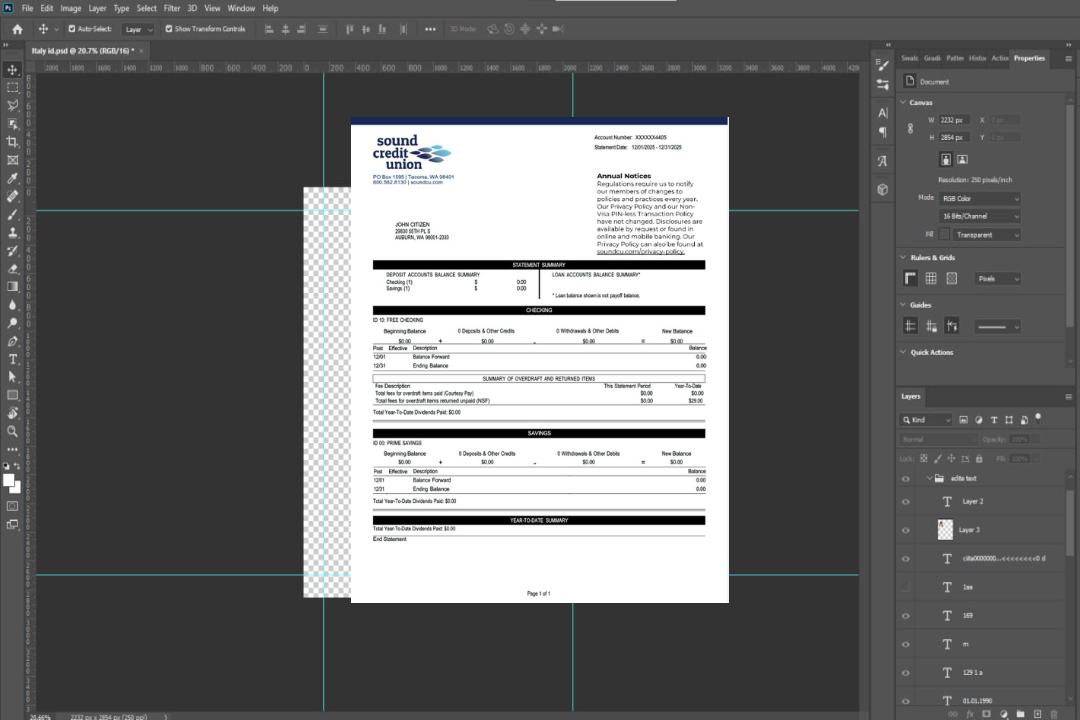Viewport: 1080px width, 720px height.
Task: Open the Image menu
Action: pyautogui.click(x=70, y=8)
